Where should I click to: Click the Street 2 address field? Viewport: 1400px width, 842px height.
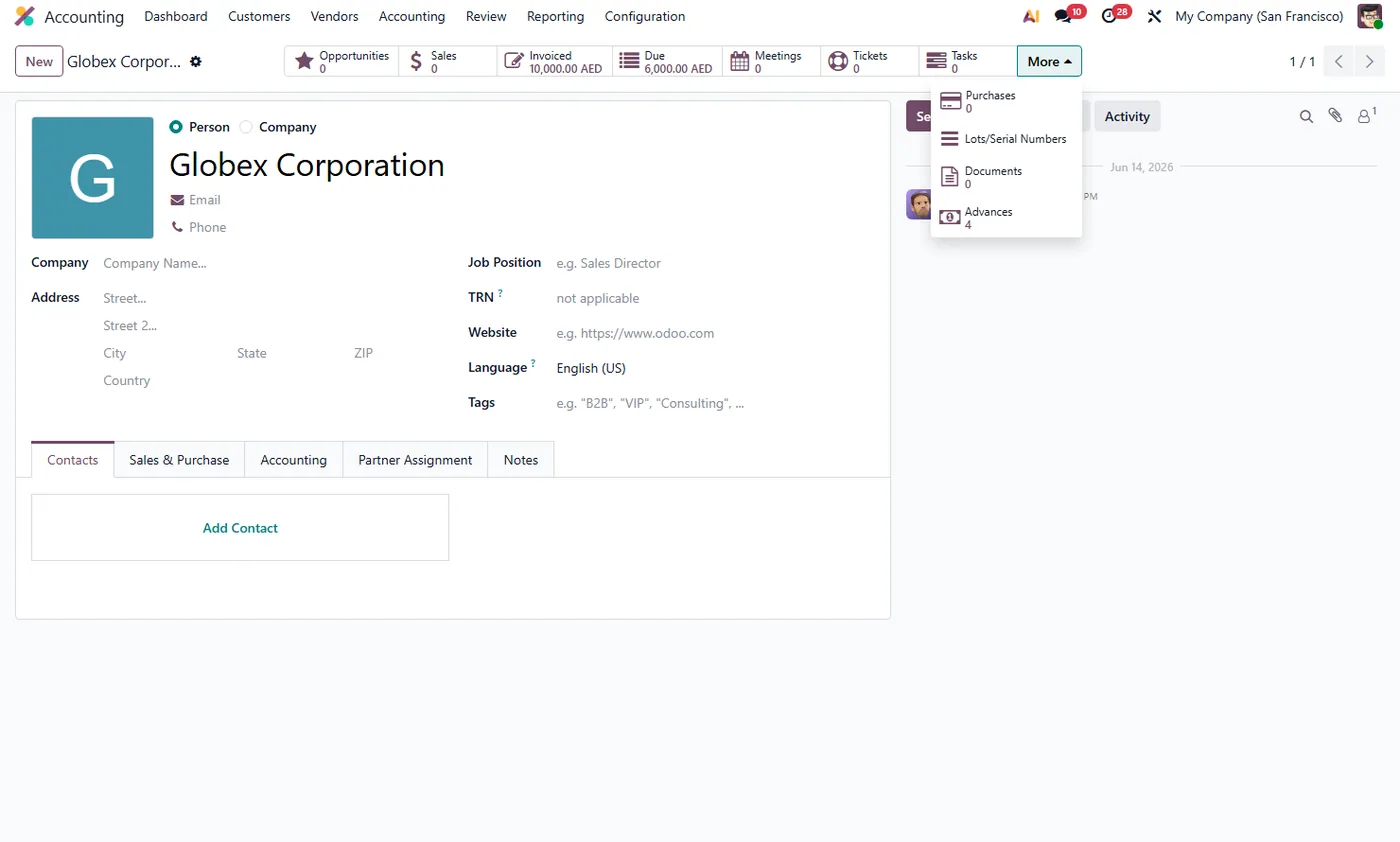[x=272, y=326]
